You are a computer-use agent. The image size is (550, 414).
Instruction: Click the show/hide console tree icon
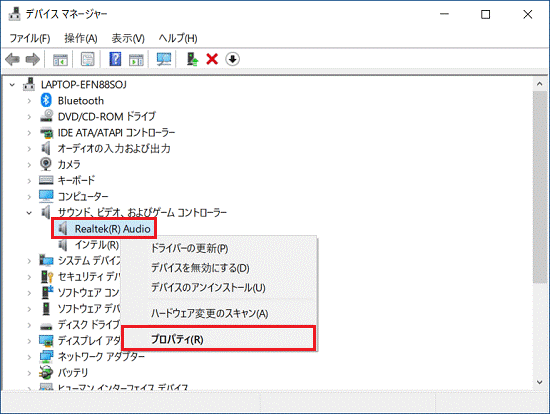(60, 59)
